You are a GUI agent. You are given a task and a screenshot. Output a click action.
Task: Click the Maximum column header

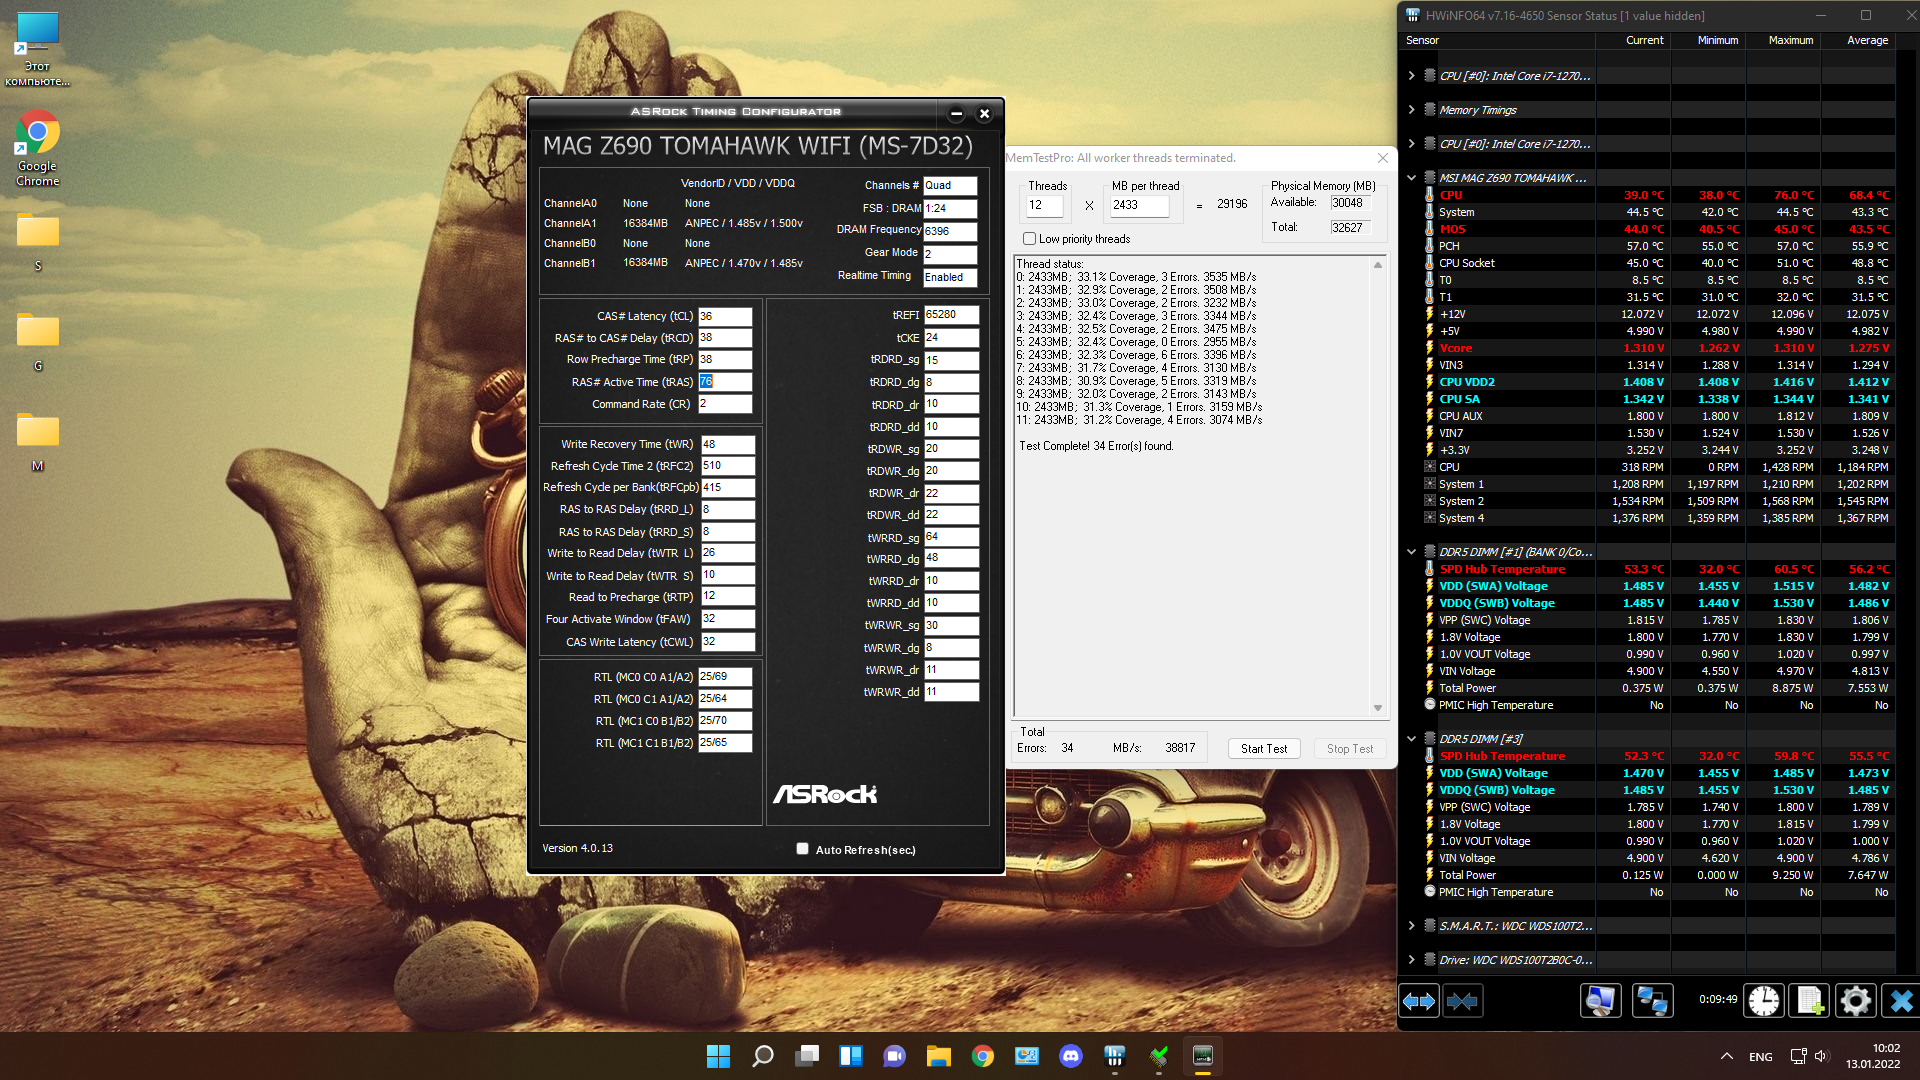[1790, 41]
